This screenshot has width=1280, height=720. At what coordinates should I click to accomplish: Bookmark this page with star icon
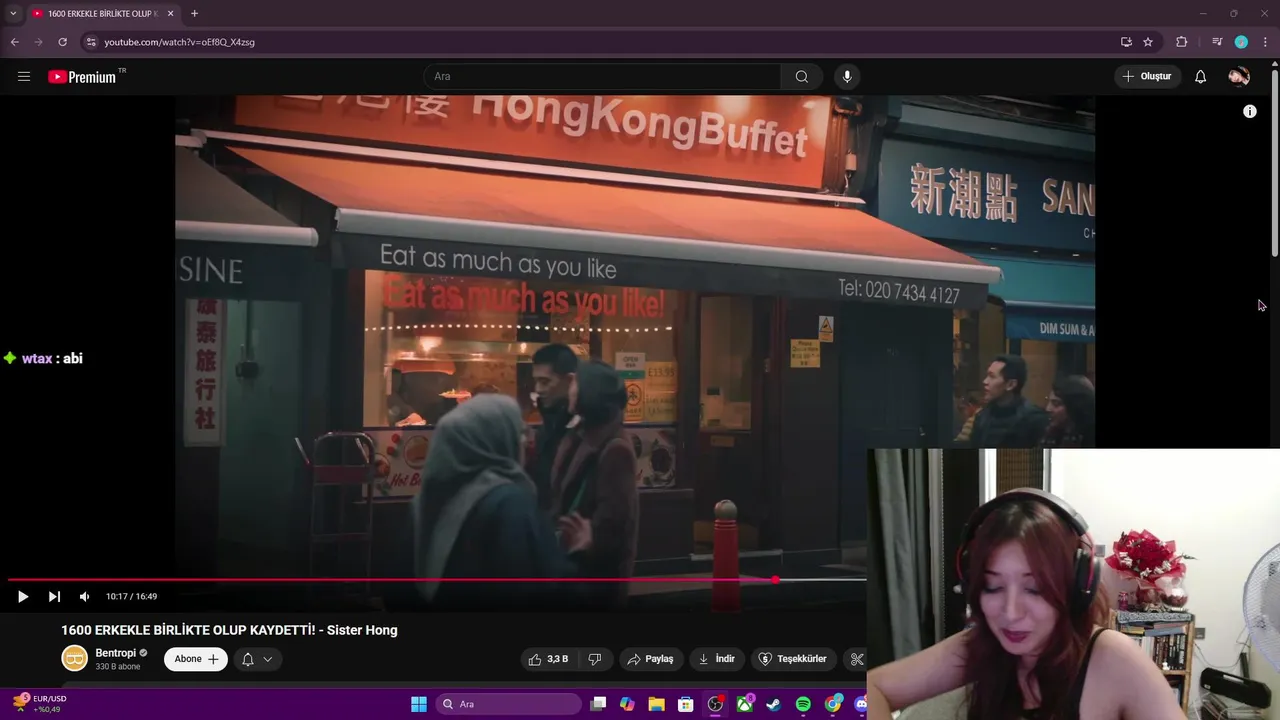(x=1148, y=42)
